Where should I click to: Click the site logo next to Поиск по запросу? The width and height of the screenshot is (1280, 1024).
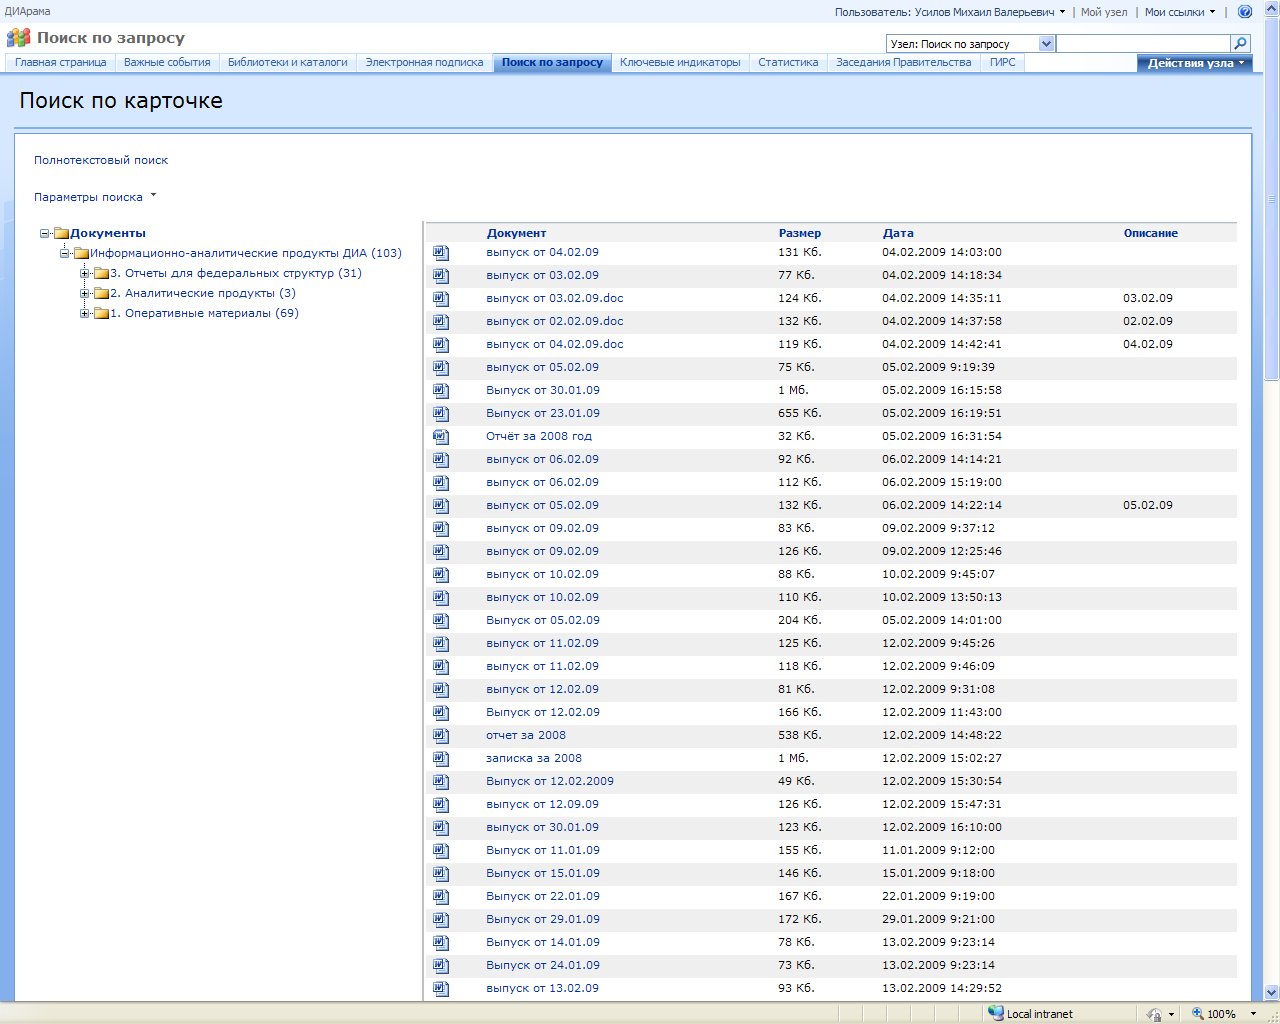(18, 38)
